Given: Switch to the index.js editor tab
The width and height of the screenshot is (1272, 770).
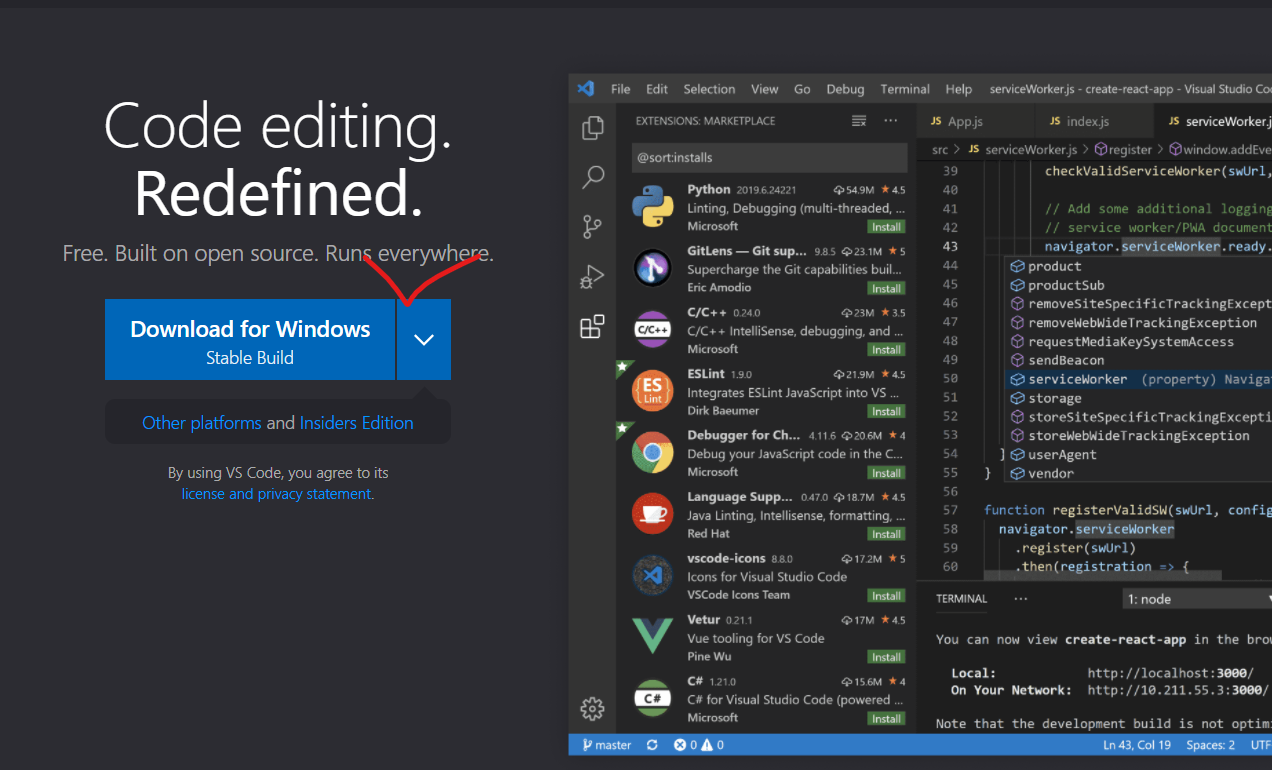Looking at the screenshot, I should 1094,121.
